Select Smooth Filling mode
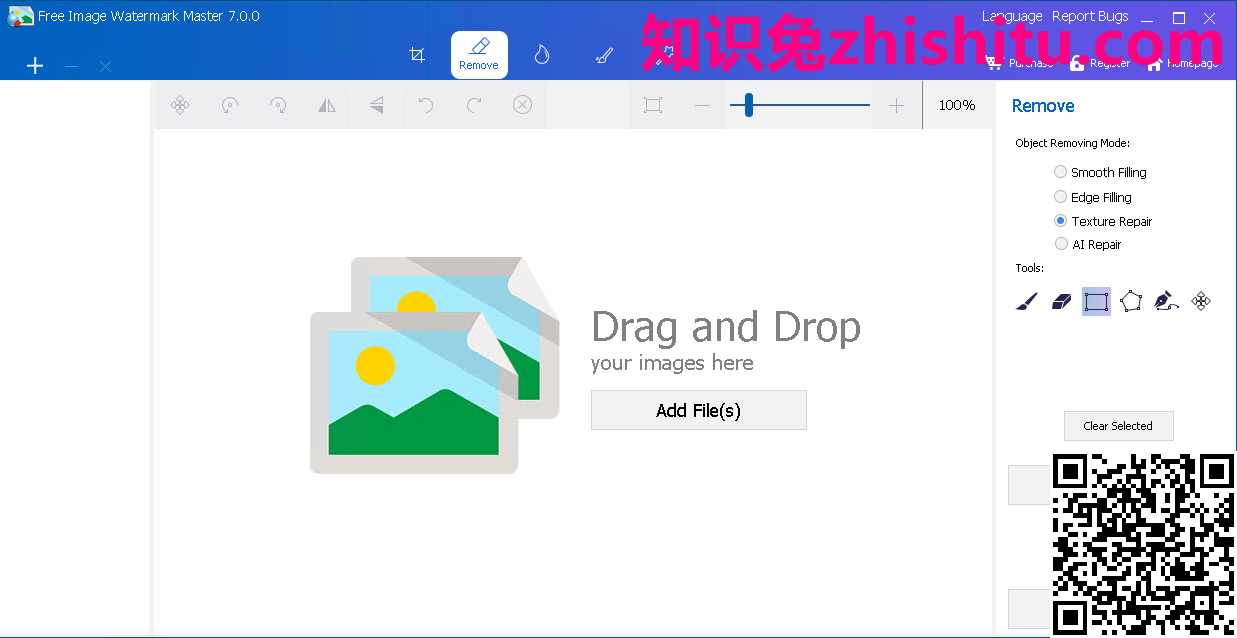Screen dimensions: 1237x638 pyautogui.click(x=1100, y=172)
